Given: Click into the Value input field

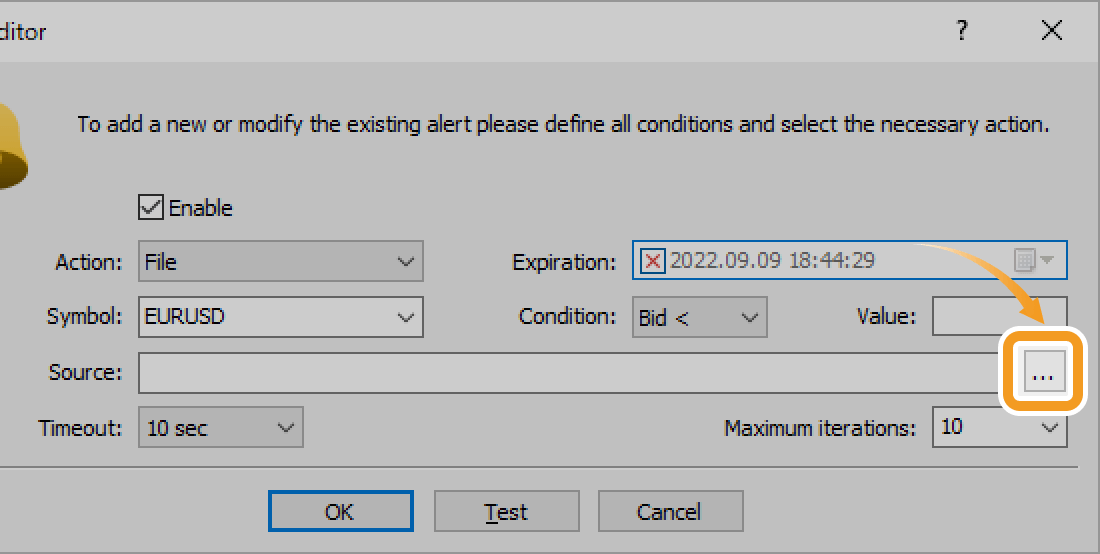Looking at the screenshot, I should click(x=999, y=317).
